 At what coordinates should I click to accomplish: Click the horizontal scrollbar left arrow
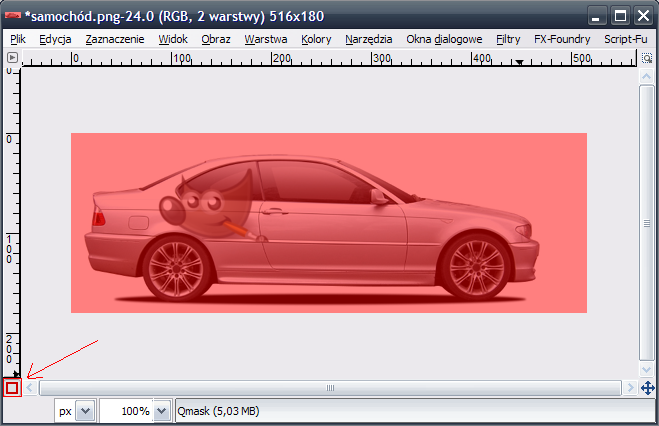[30, 387]
